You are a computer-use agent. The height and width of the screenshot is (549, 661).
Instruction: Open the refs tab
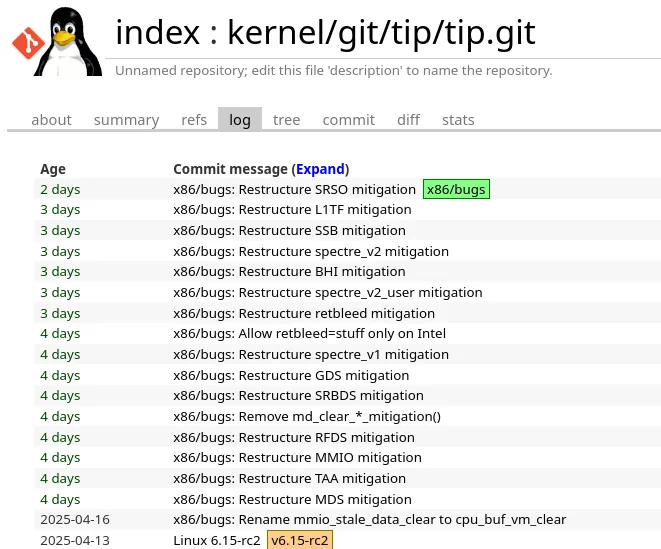point(194,120)
